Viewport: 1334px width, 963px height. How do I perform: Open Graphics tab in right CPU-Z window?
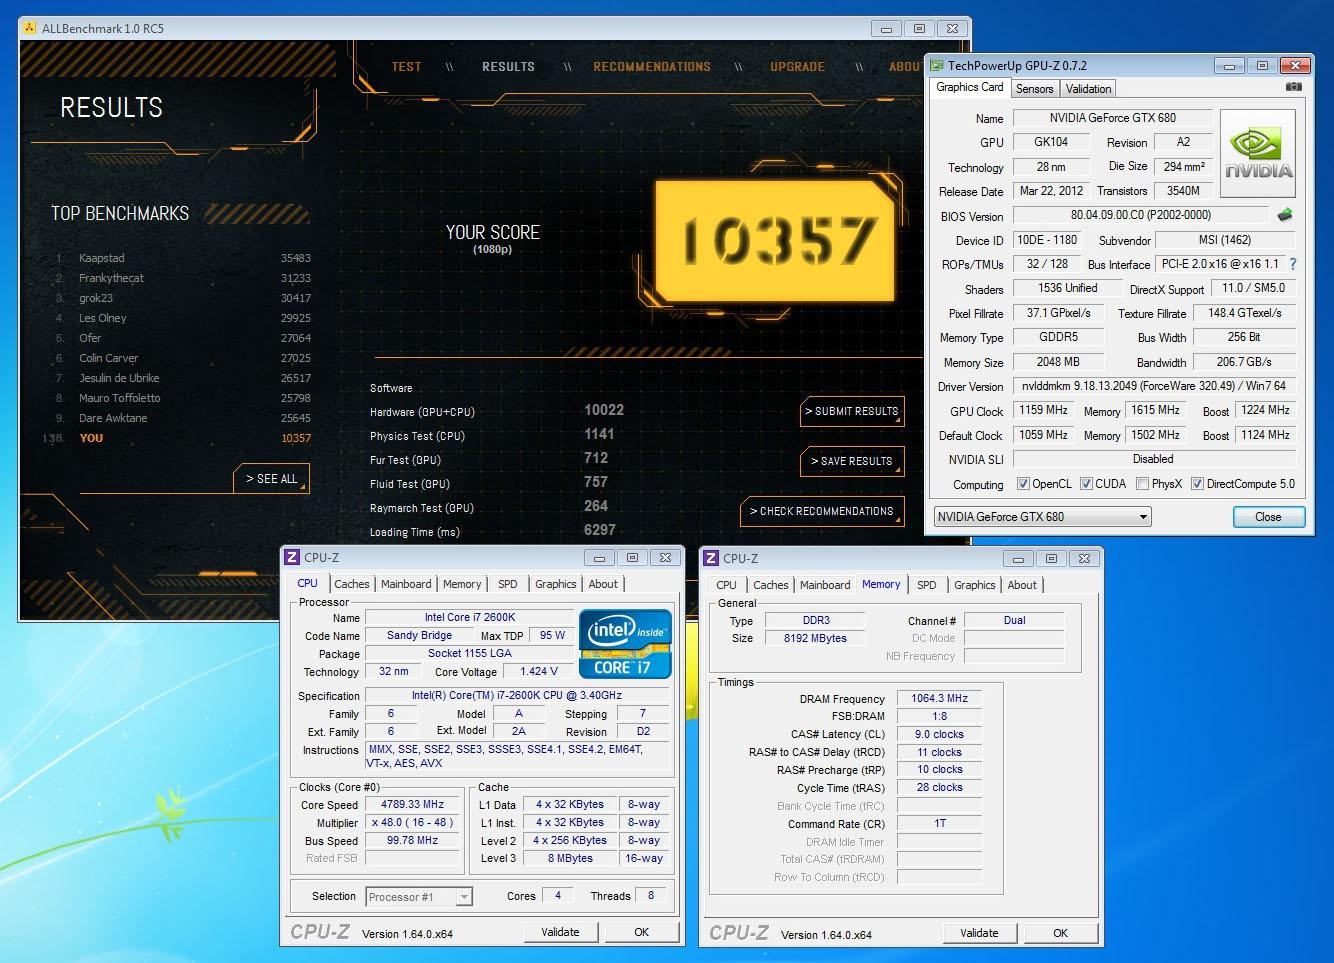point(975,585)
